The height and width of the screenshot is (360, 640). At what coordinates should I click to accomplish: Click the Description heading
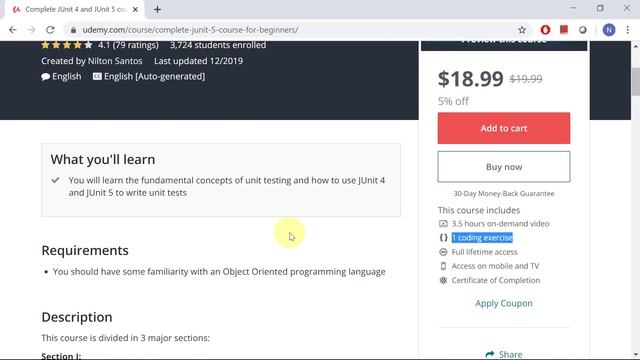[x=77, y=317]
